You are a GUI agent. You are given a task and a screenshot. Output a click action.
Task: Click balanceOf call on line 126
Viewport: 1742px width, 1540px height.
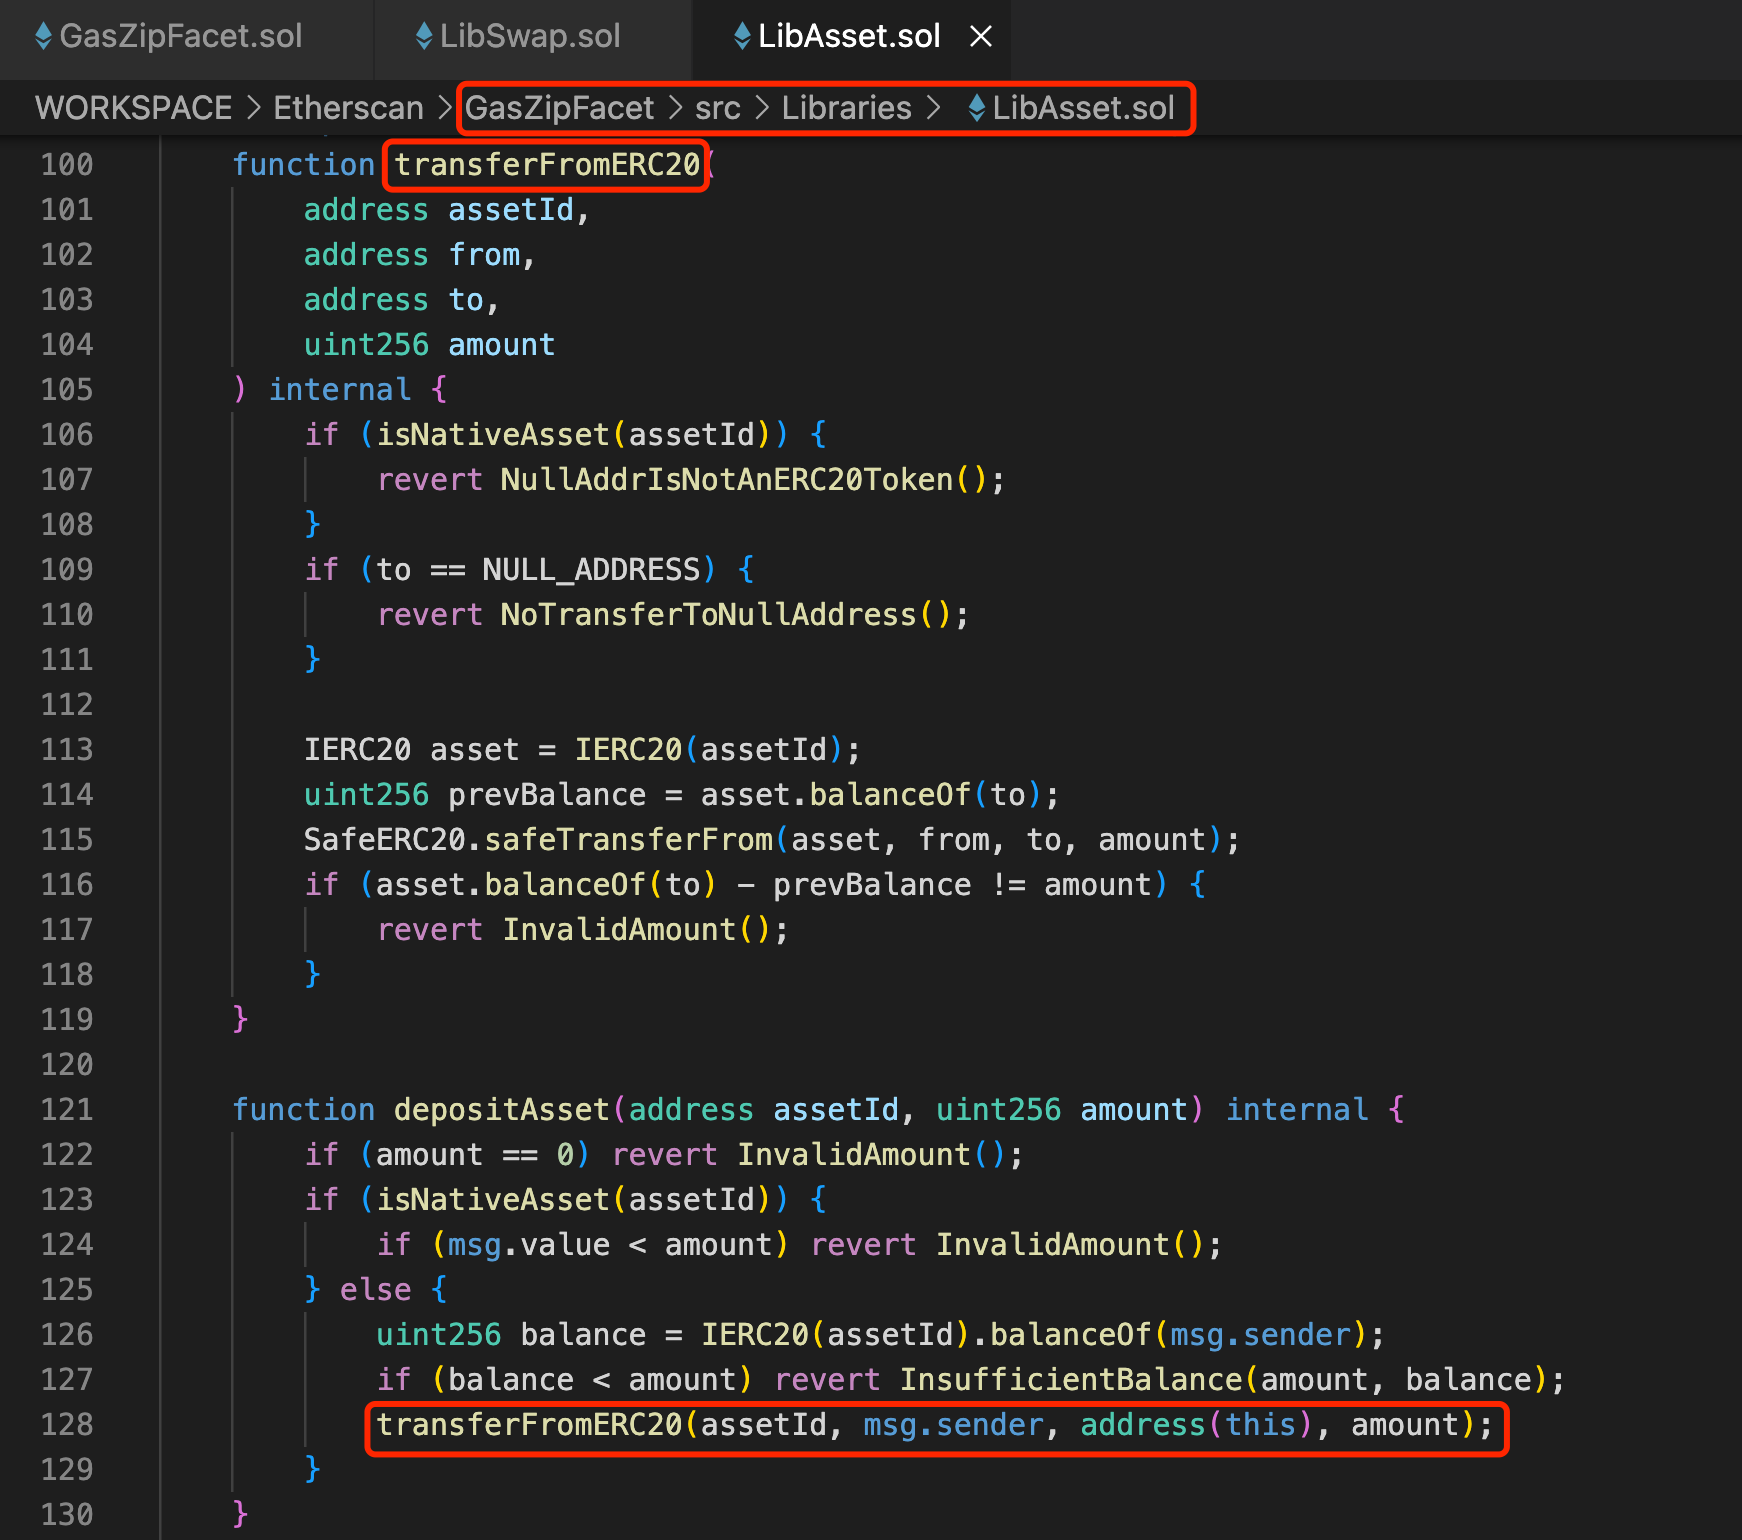(x=1070, y=1335)
